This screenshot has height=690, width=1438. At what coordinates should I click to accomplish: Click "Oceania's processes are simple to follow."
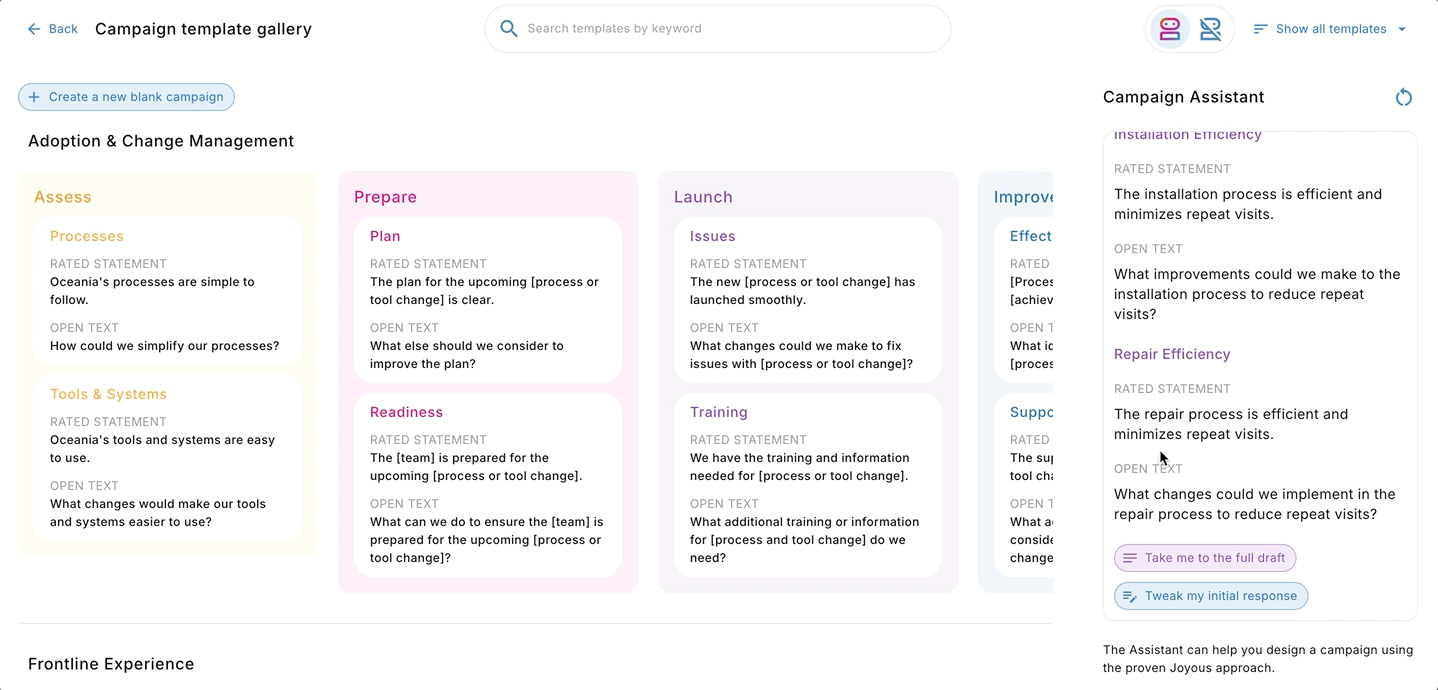point(152,291)
